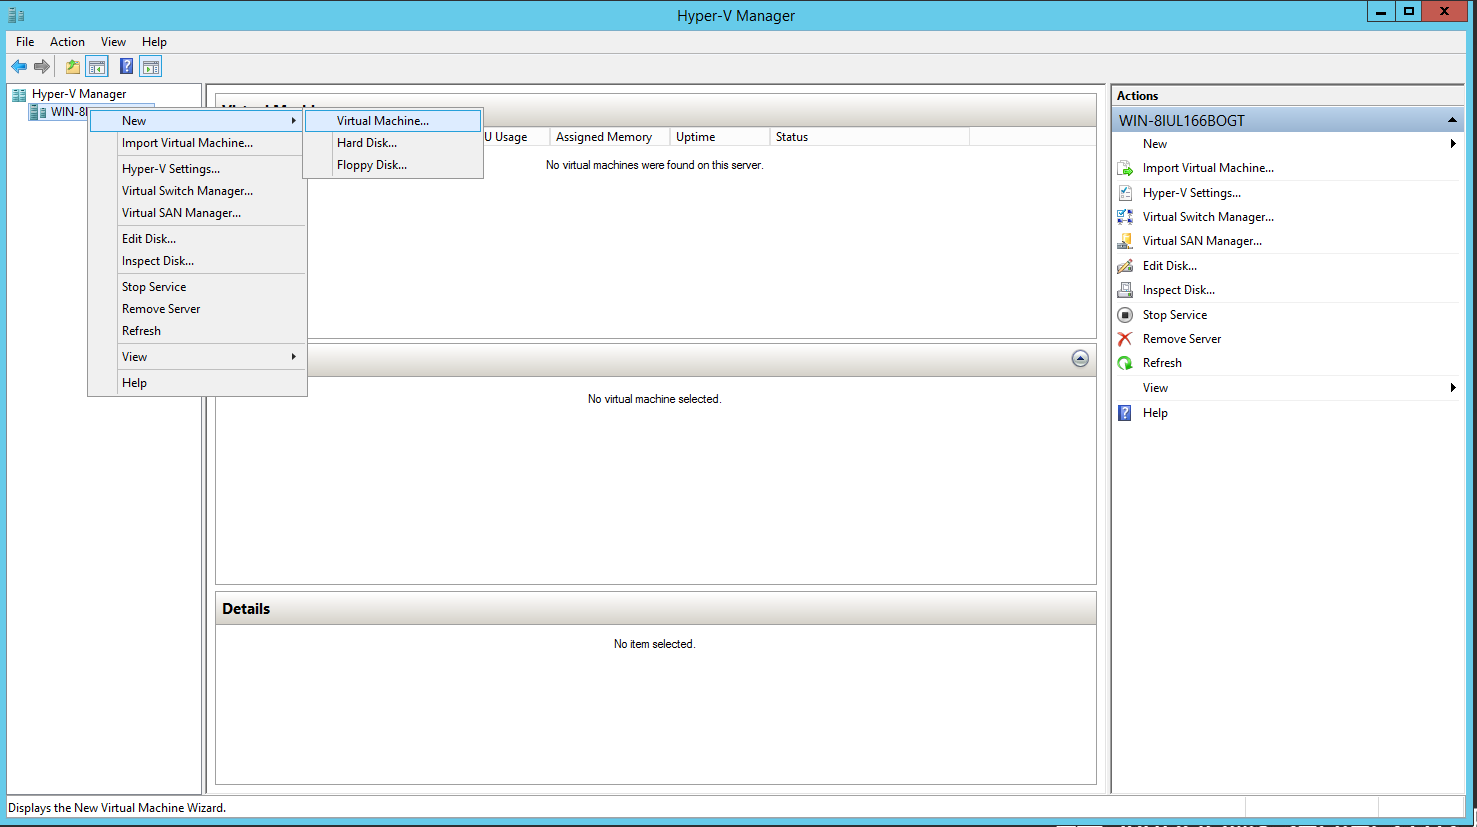Click the Edit Disk pencil icon
The height and width of the screenshot is (827, 1477).
(1125, 266)
